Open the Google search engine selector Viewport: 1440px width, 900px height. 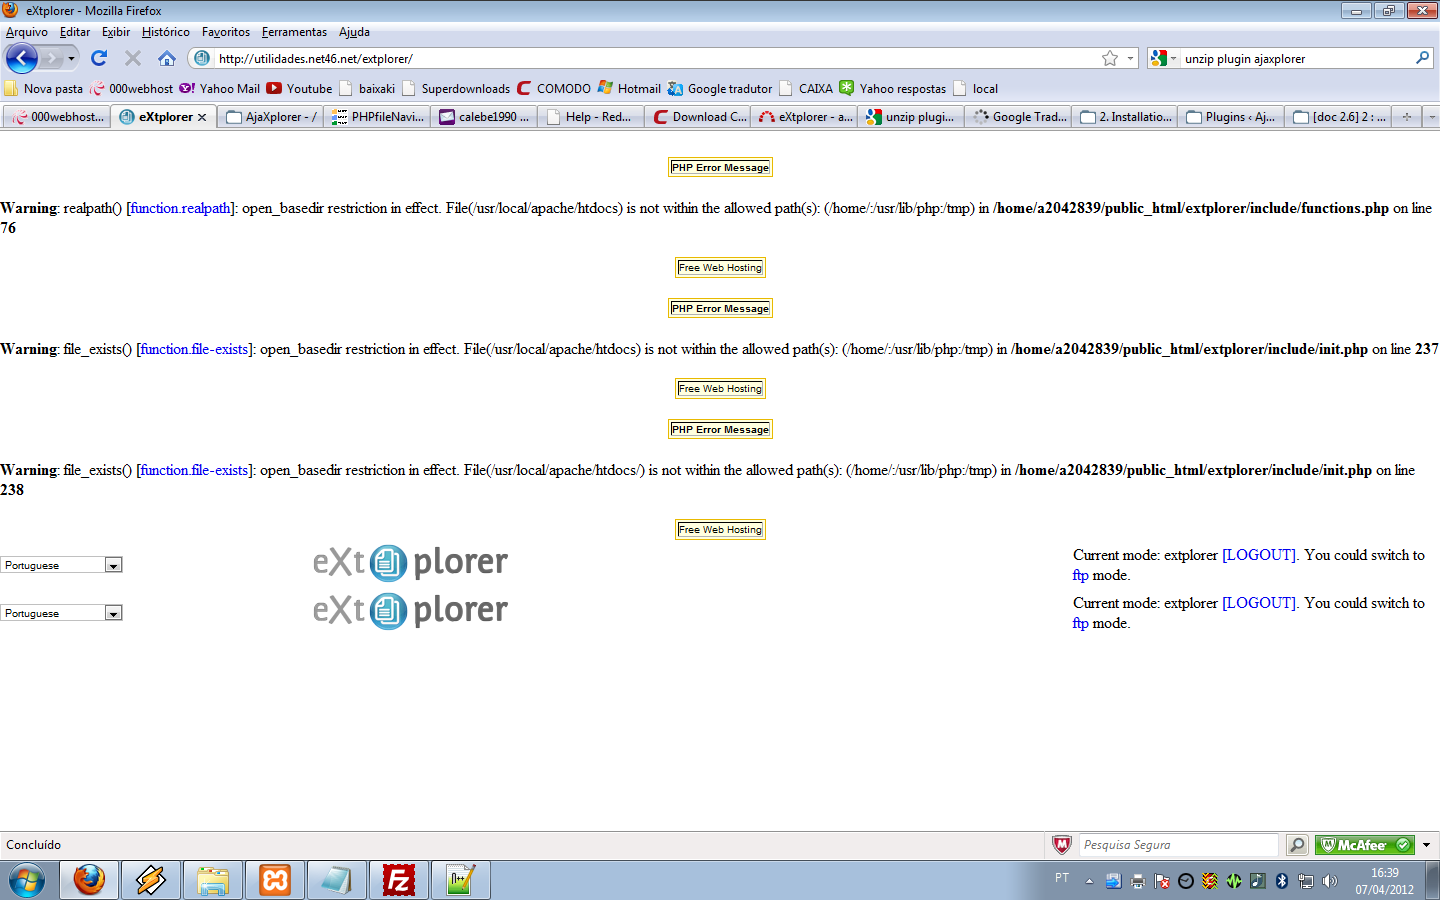coord(1164,58)
